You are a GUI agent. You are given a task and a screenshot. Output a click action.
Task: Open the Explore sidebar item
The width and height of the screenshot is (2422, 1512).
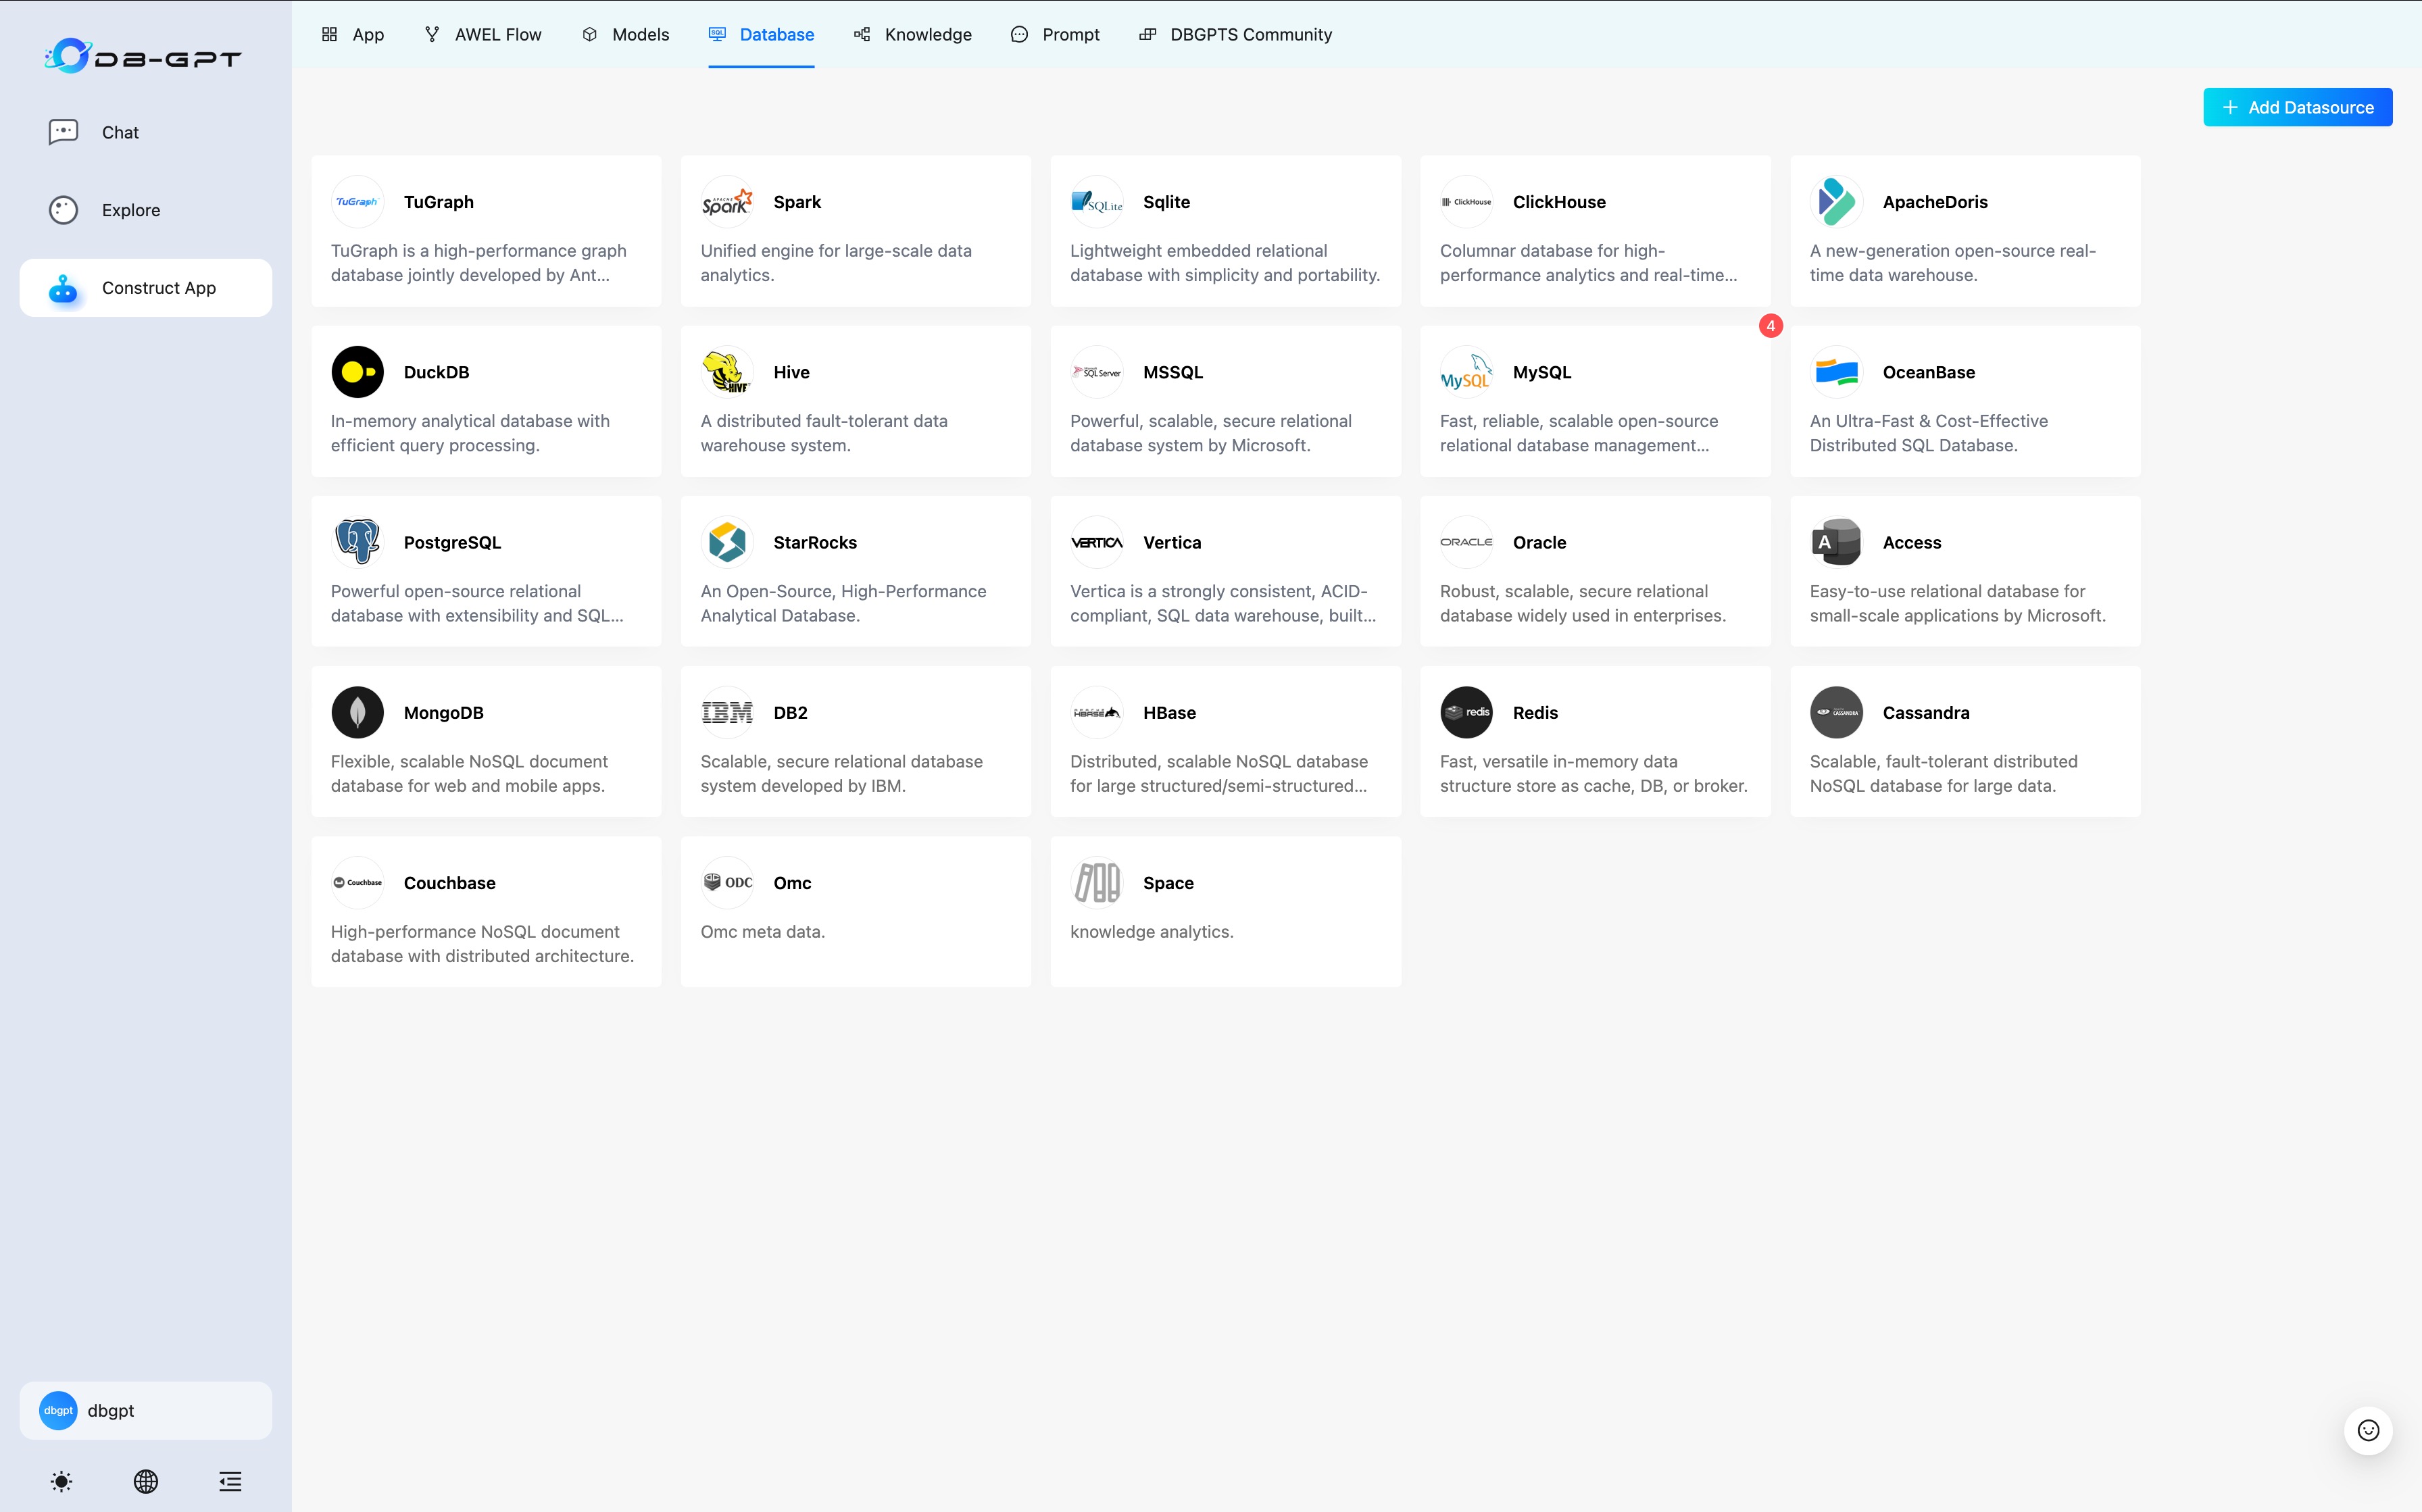pos(130,210)
